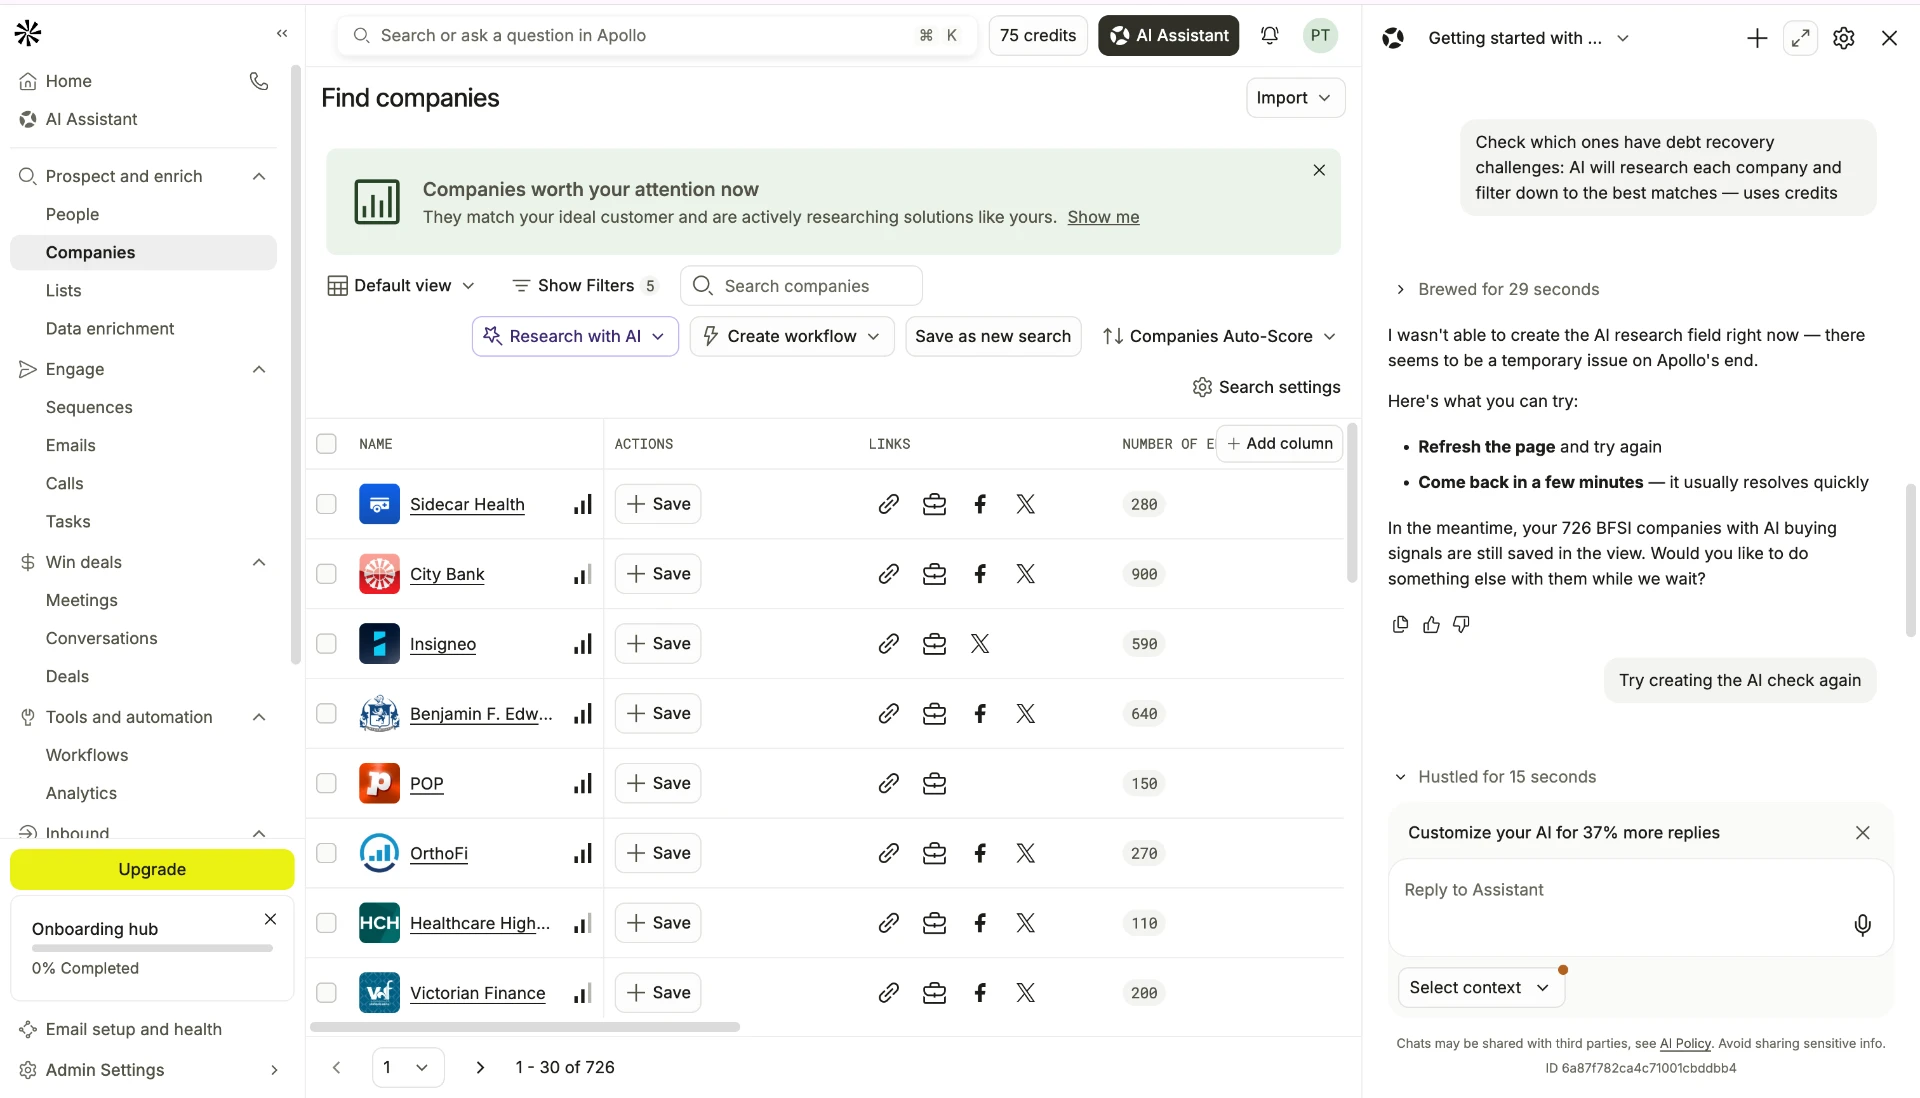Go to People in sidebar
Image resolution: width=1920 pixels, height=1098 pixels.
(72, 214)
